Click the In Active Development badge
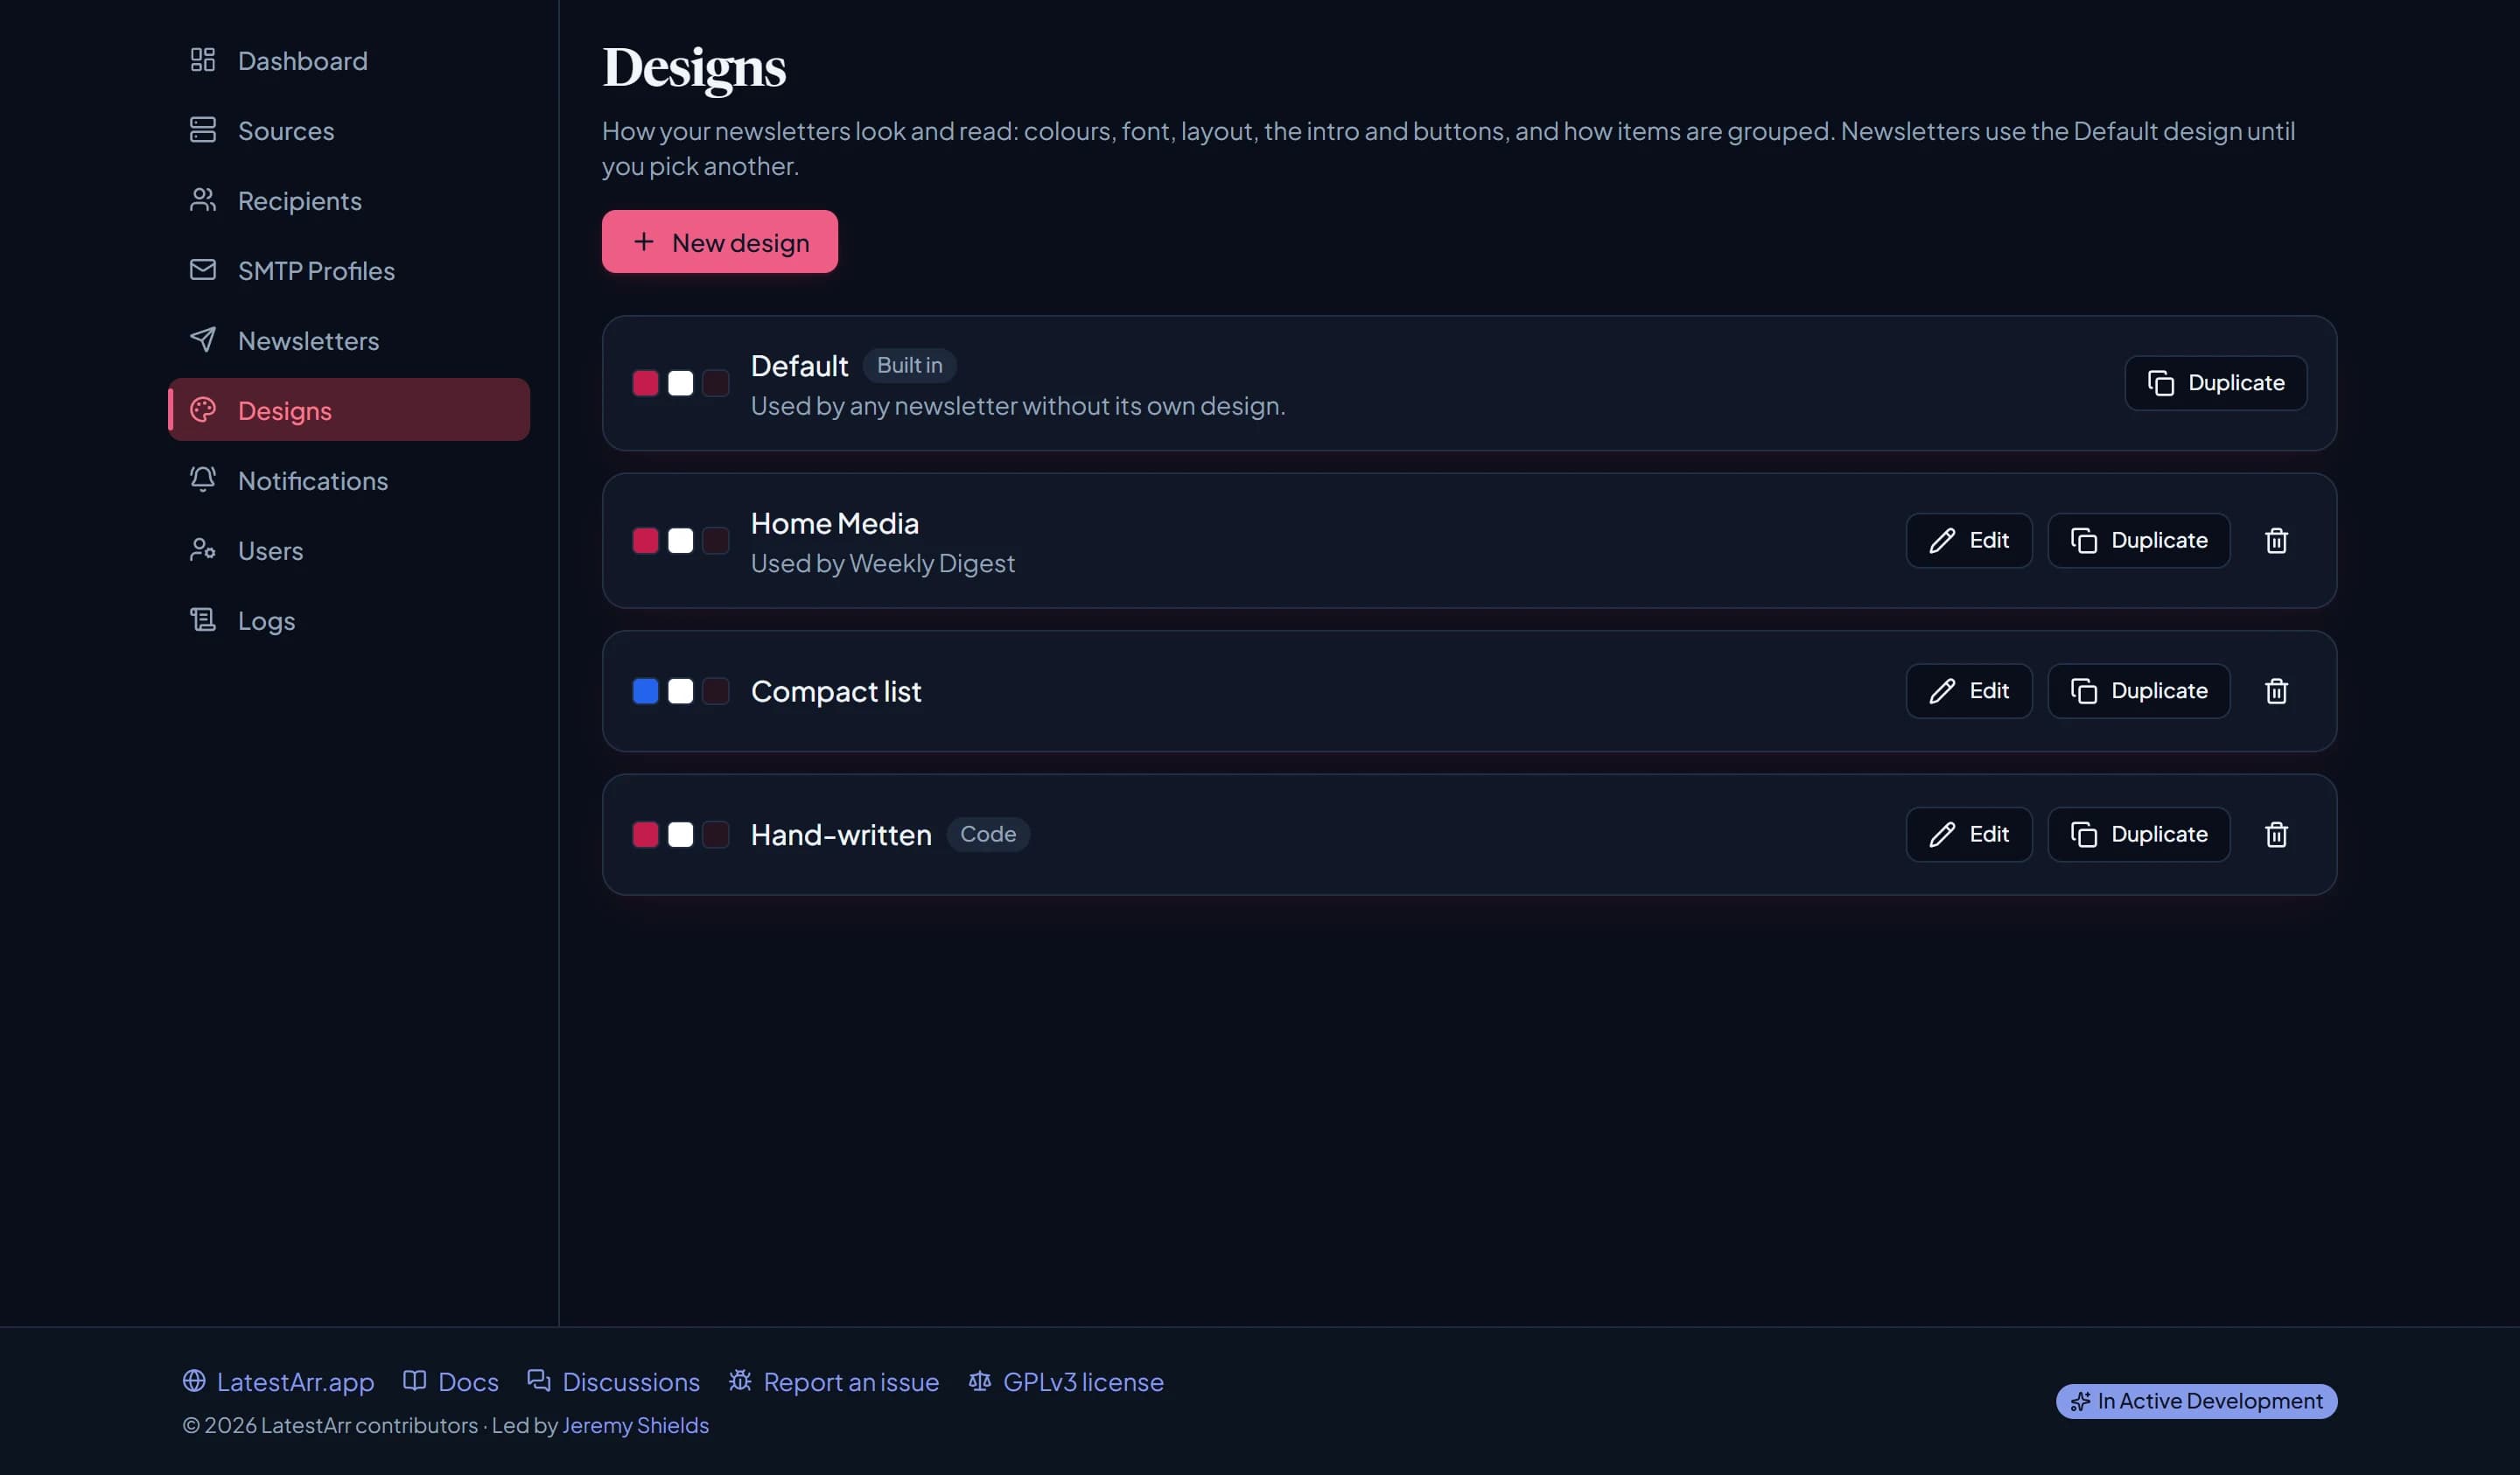This screenshot has width=2520, height=1475. coord(2196,1401)
